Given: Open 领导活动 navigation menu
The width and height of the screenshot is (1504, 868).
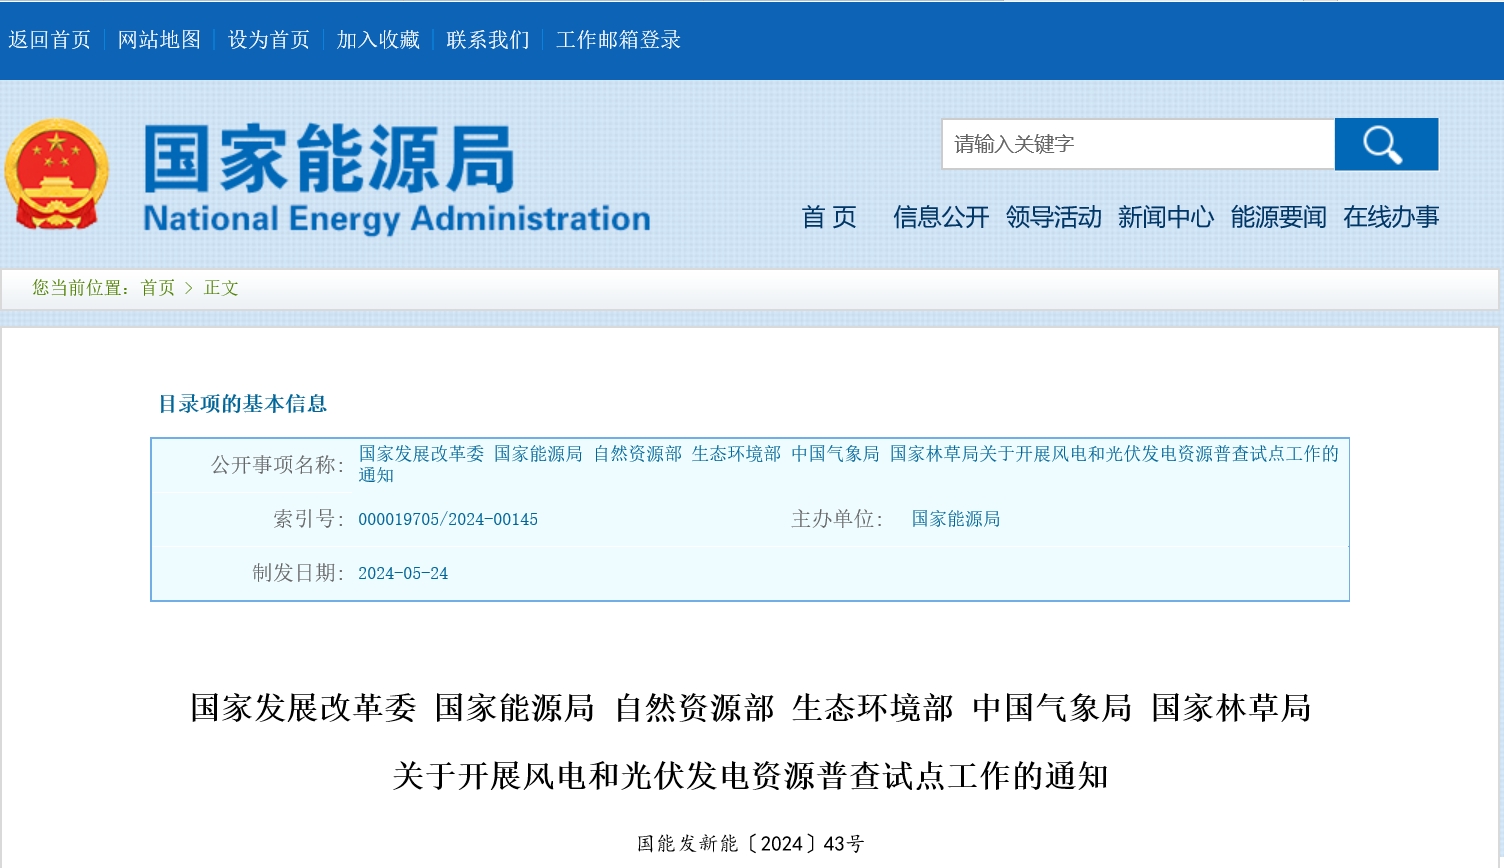Looking at the screenshot, I should [x=1053, y=217].
